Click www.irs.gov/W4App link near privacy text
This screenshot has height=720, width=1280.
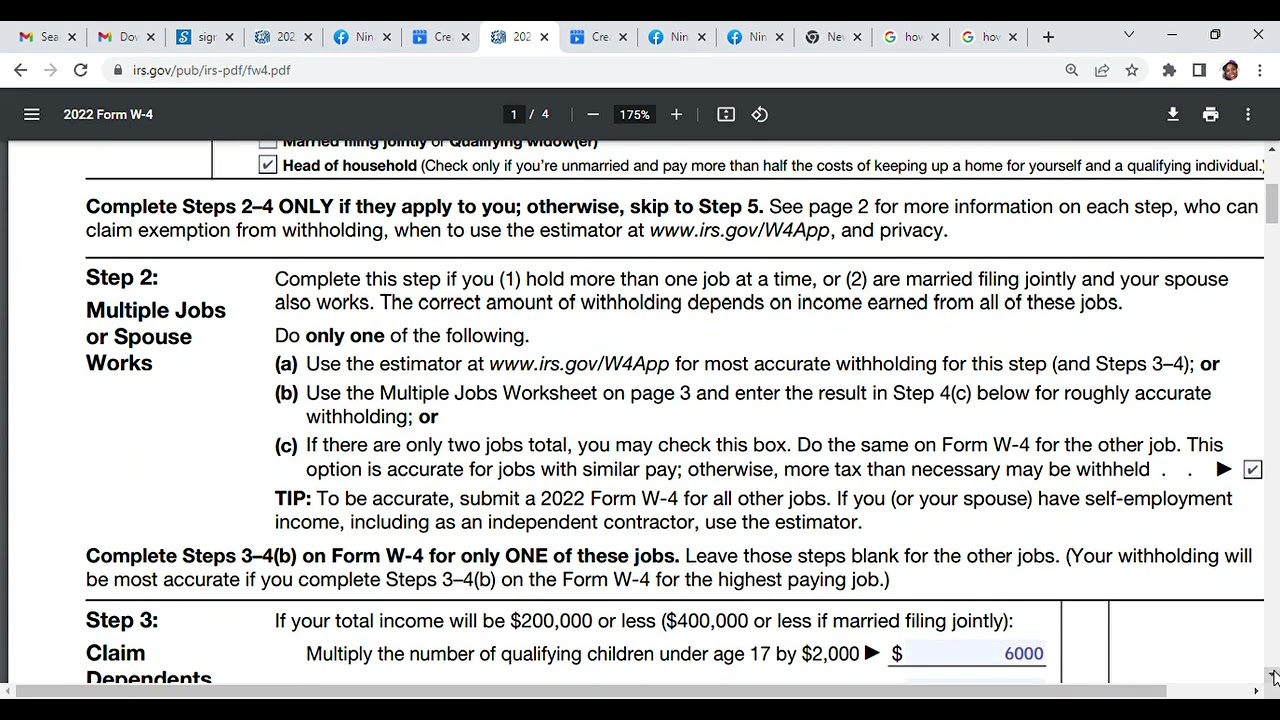tap(740, 231)
